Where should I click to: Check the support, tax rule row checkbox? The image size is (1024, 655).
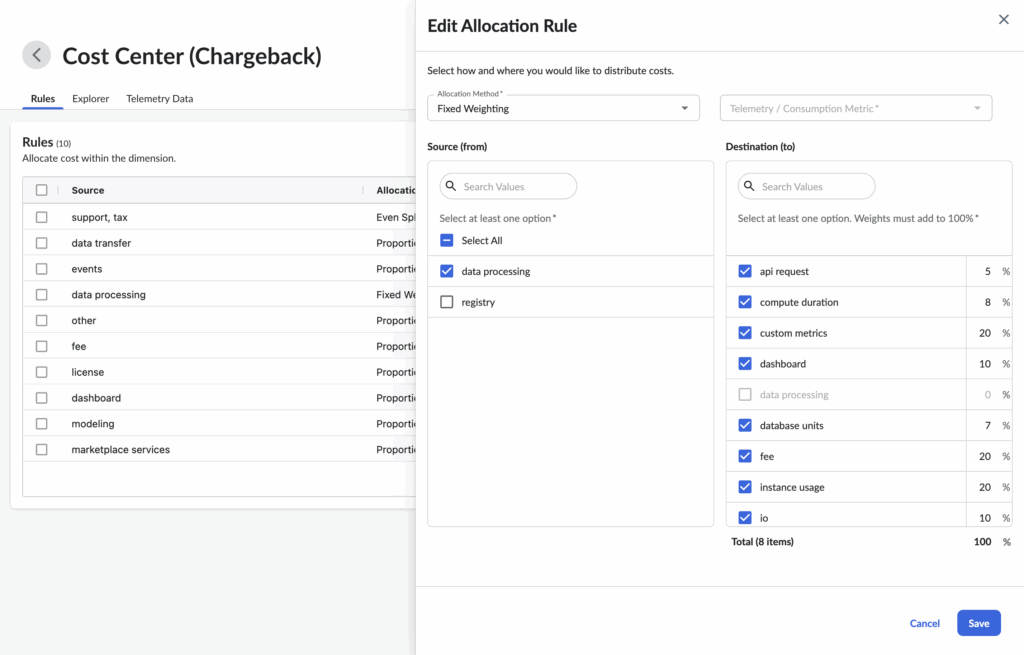pos(41,217)
